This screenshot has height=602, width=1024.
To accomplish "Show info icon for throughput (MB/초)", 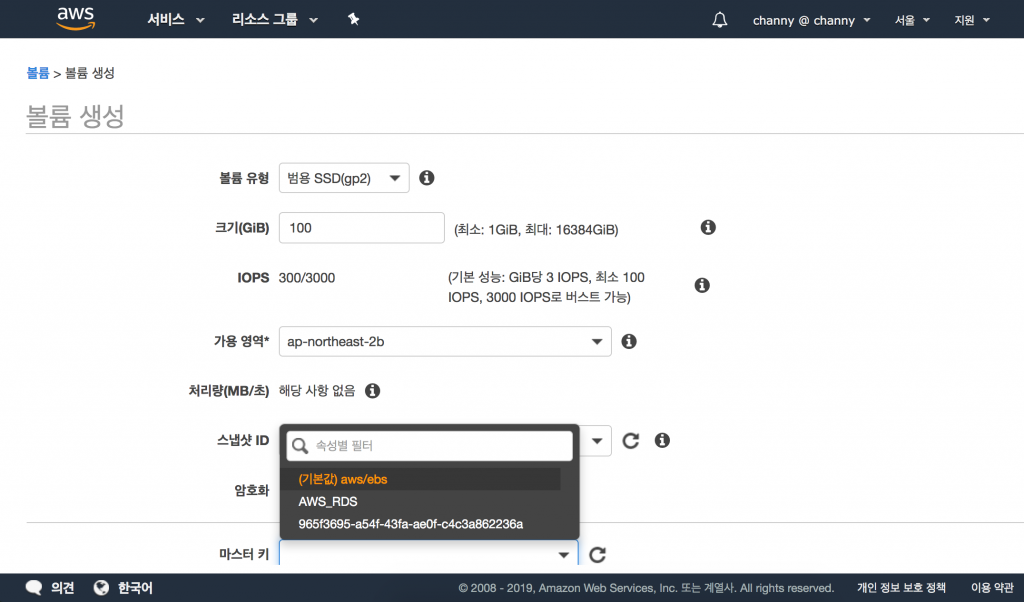I will click(x=372, y=390).
